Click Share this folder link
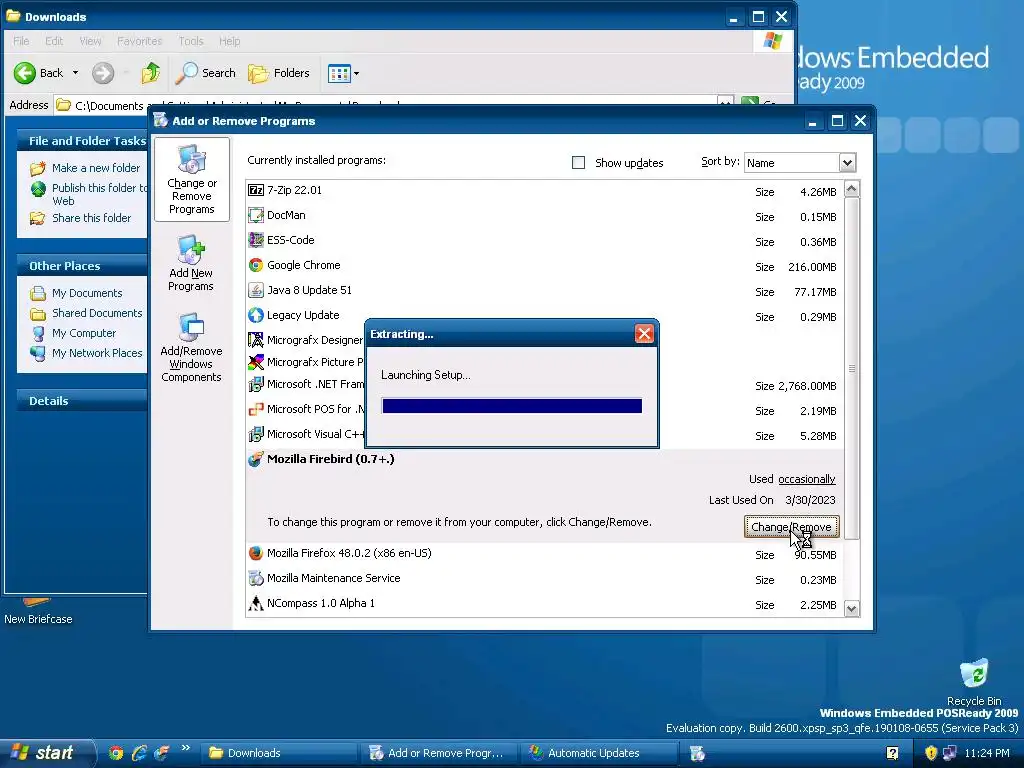 pyautogui.click(x=91, y=218)
